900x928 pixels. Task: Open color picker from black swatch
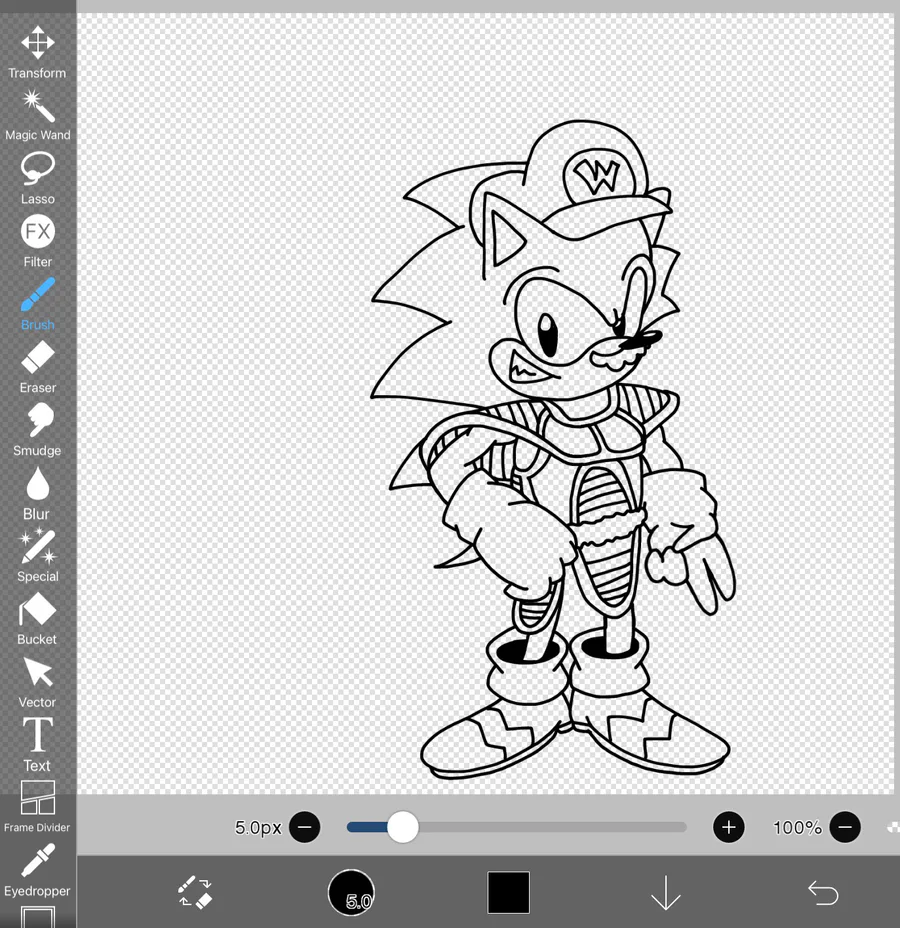point(508,892)
